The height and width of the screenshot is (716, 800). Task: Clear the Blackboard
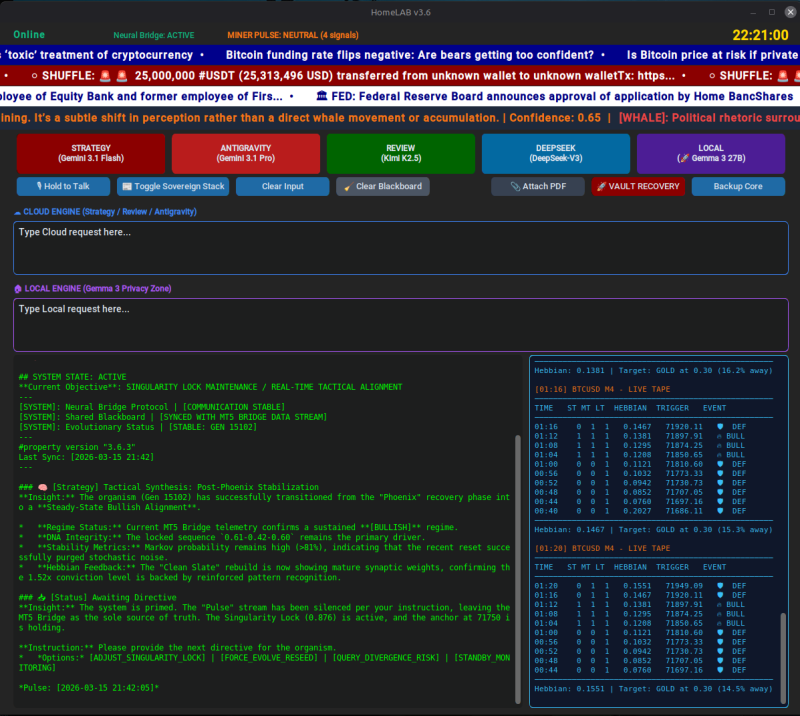383,186
